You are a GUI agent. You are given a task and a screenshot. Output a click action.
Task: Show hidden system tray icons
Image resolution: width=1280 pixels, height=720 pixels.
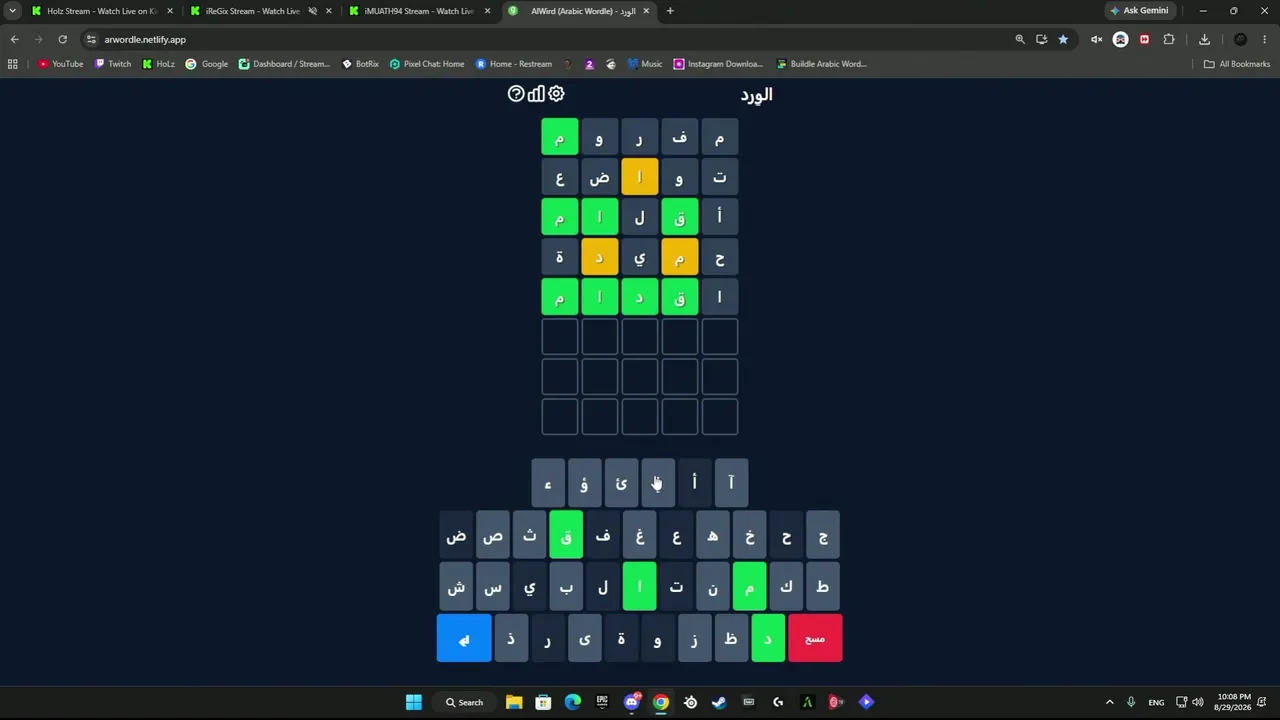pyautogui.click(x=1109, y=702)
